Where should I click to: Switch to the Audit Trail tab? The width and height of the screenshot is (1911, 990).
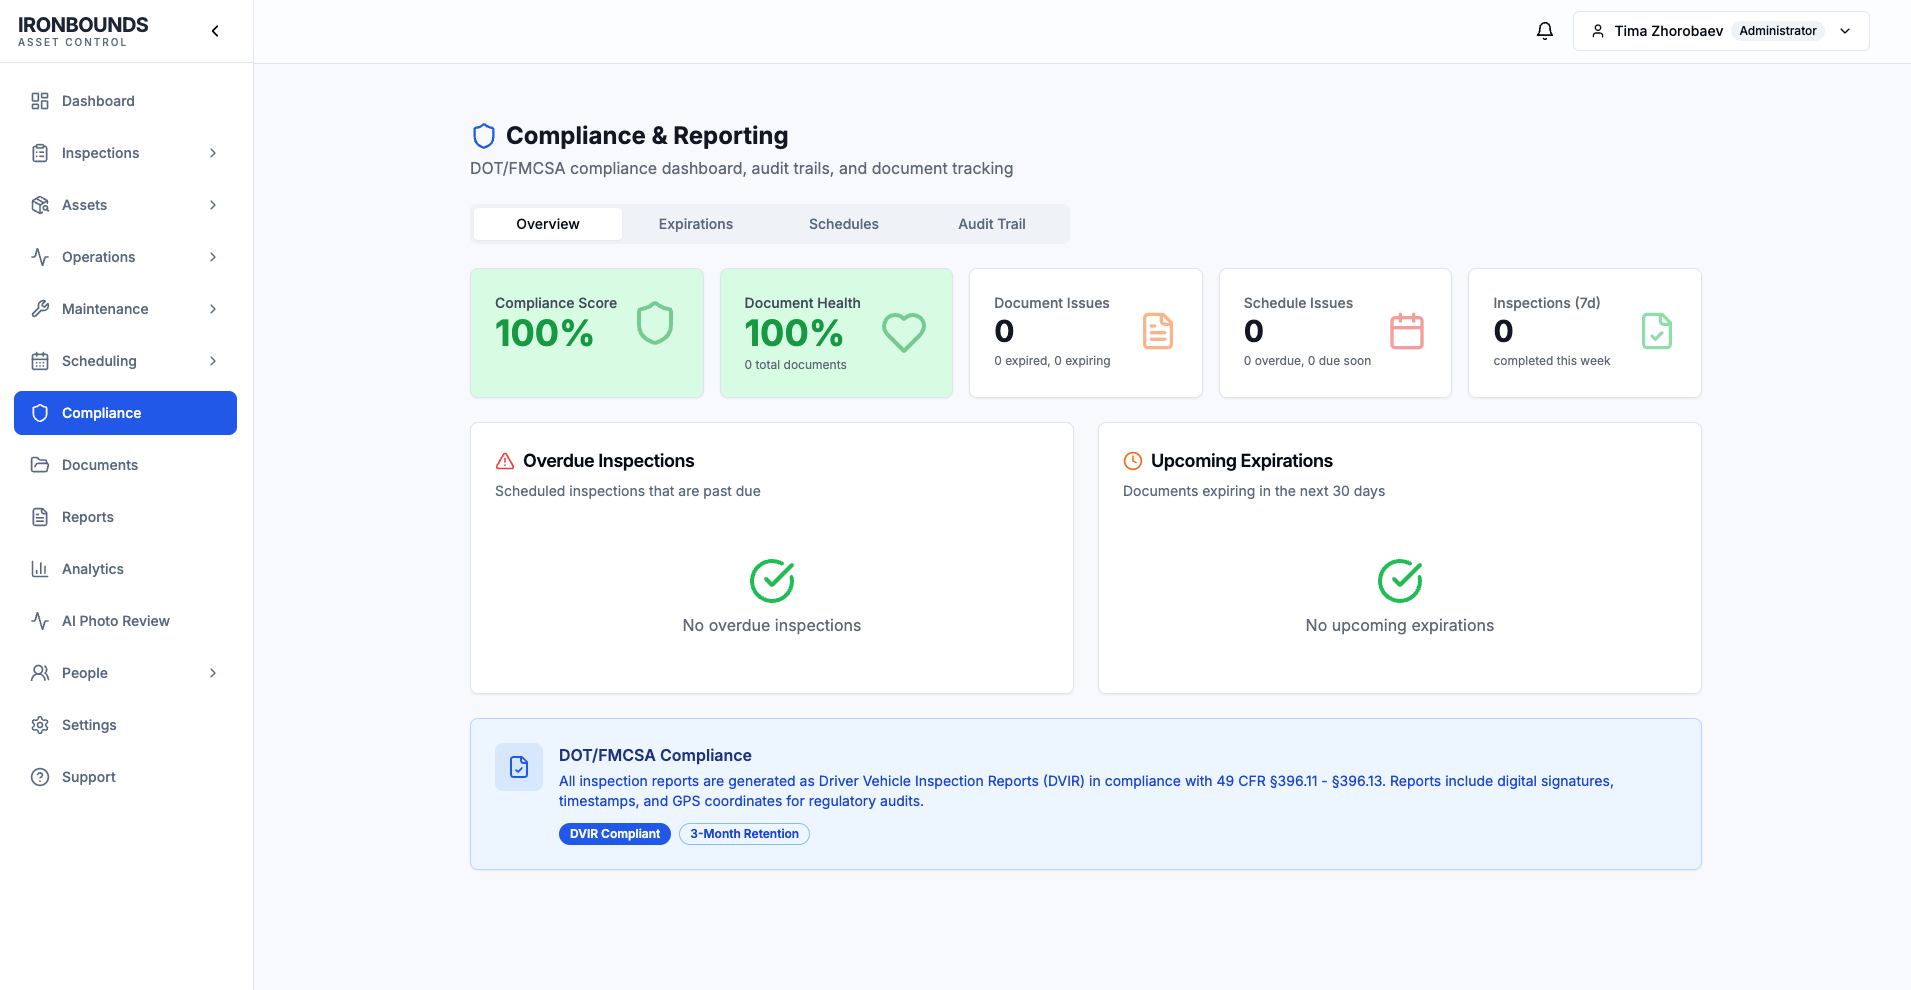tap(992, 224)
